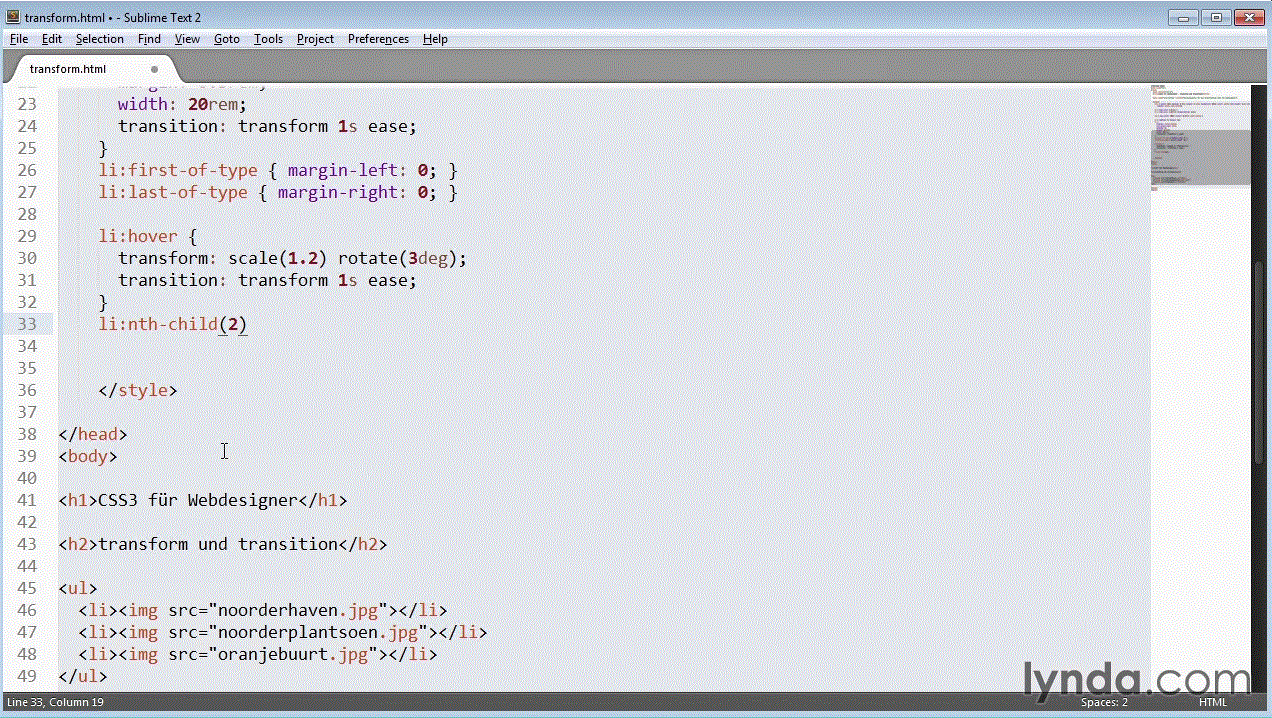This screenshot has width=1272, height=718.
Task: Click the opening <body> tag
Action: point(88,456)
